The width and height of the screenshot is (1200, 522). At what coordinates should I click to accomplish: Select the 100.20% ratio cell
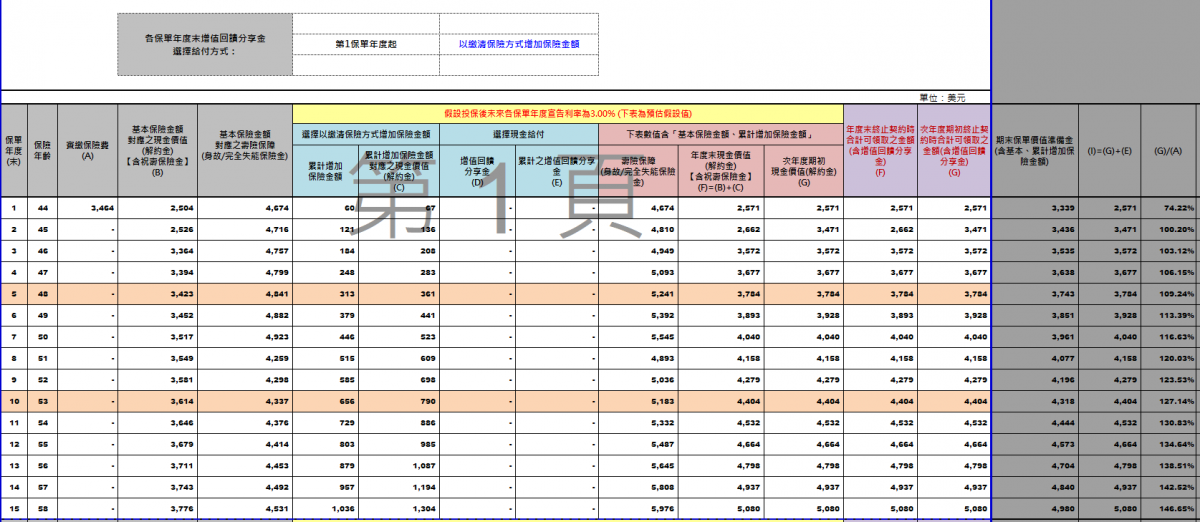tap(1169, 229)
